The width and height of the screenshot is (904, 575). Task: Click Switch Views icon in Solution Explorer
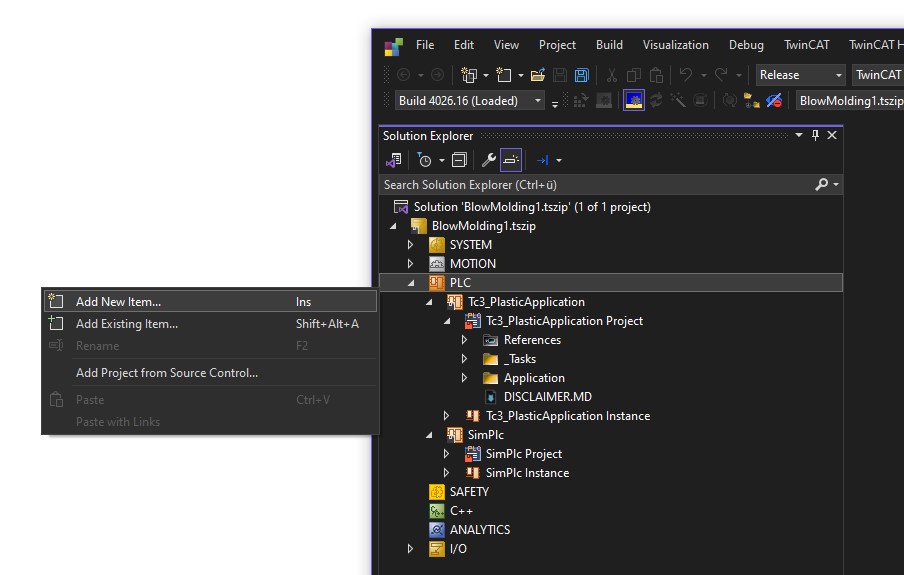point(394,160)
